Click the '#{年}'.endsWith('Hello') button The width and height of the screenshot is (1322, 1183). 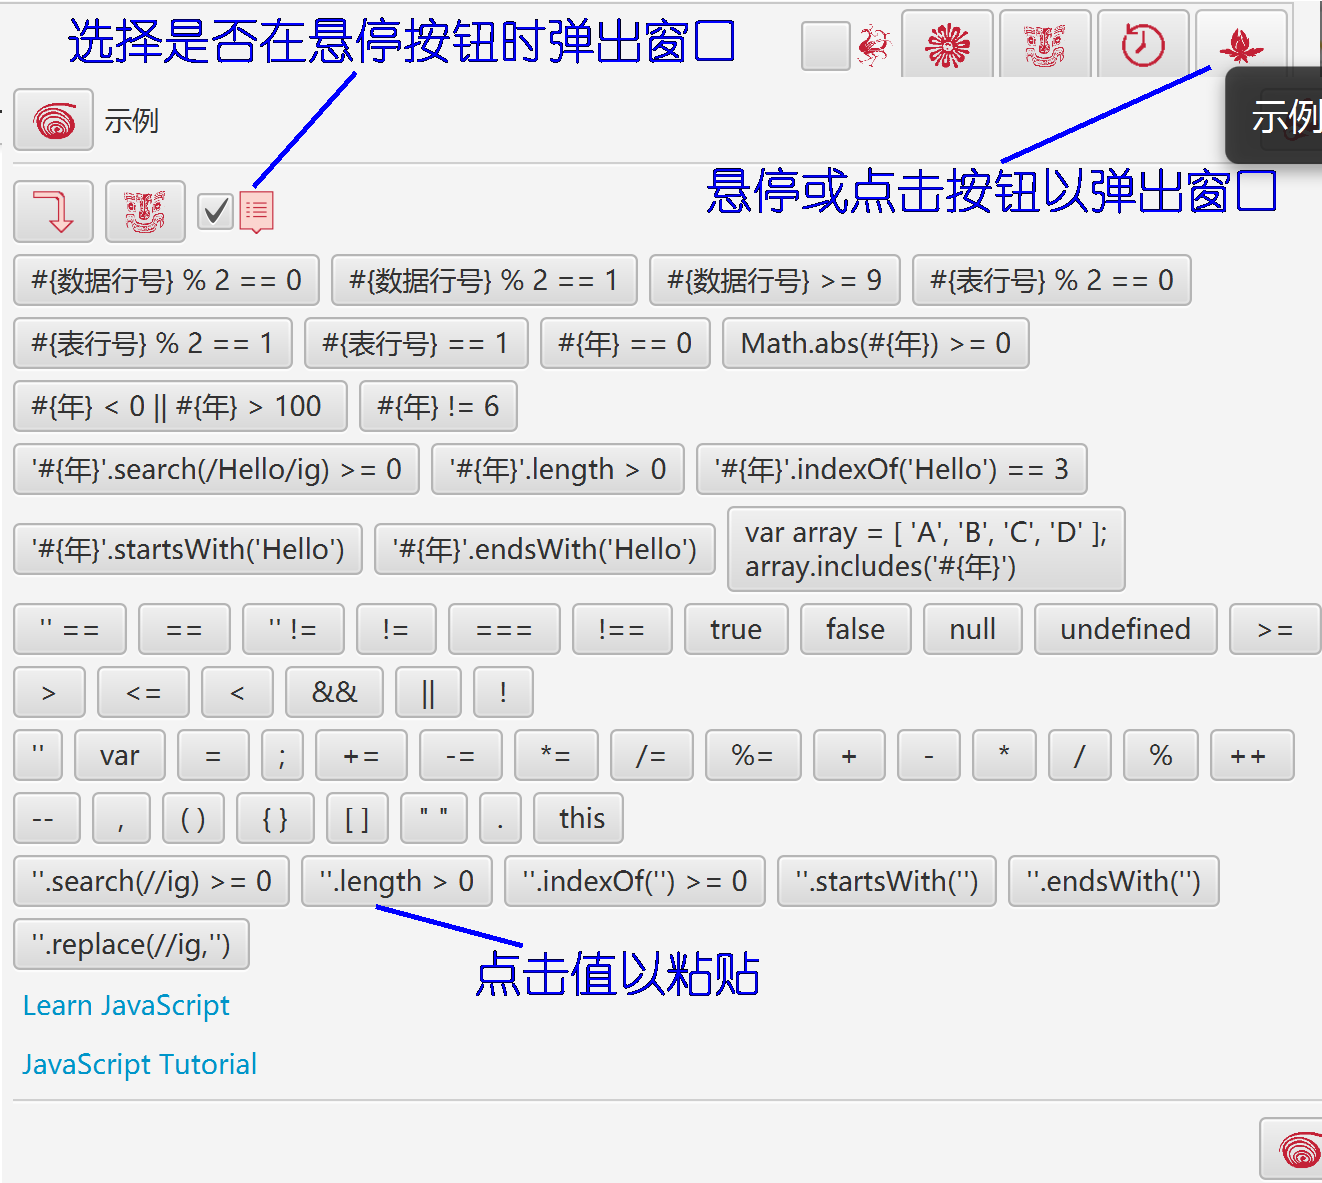[x=545, y=549]
